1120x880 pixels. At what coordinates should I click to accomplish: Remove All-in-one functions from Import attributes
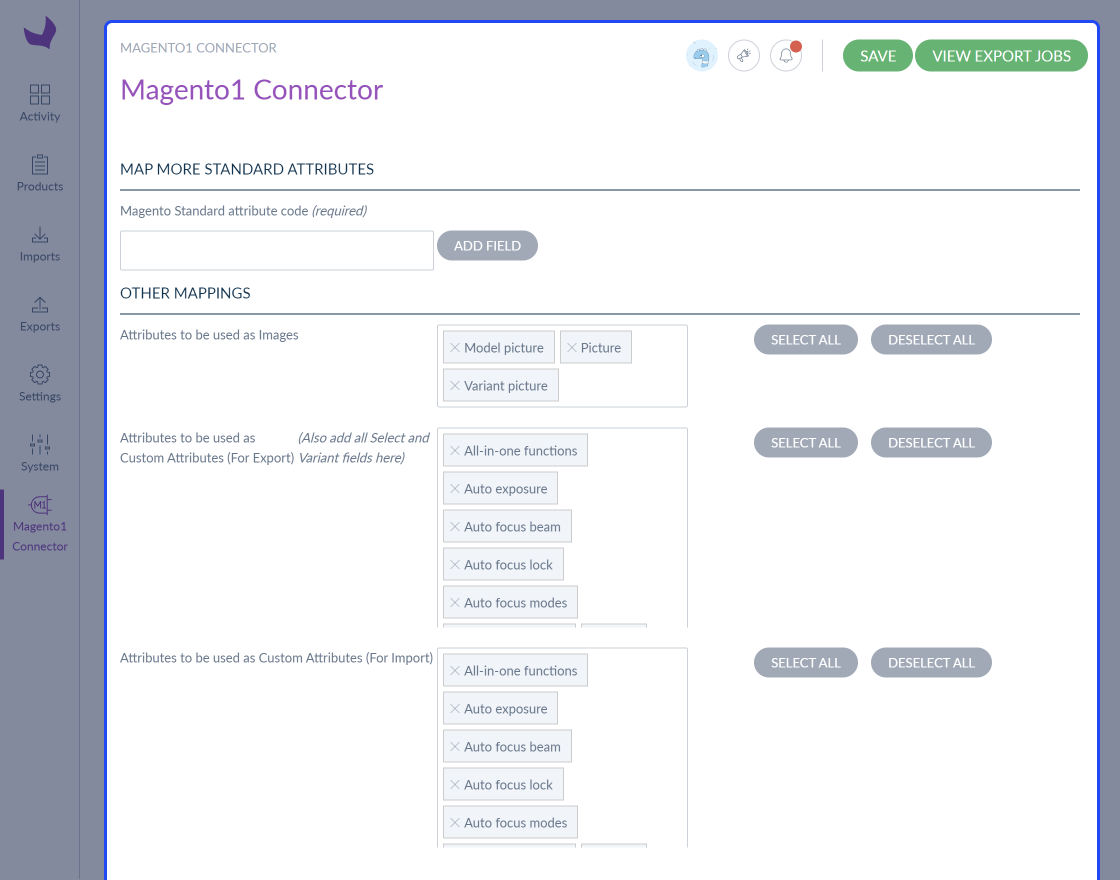(x=454, y=671)
